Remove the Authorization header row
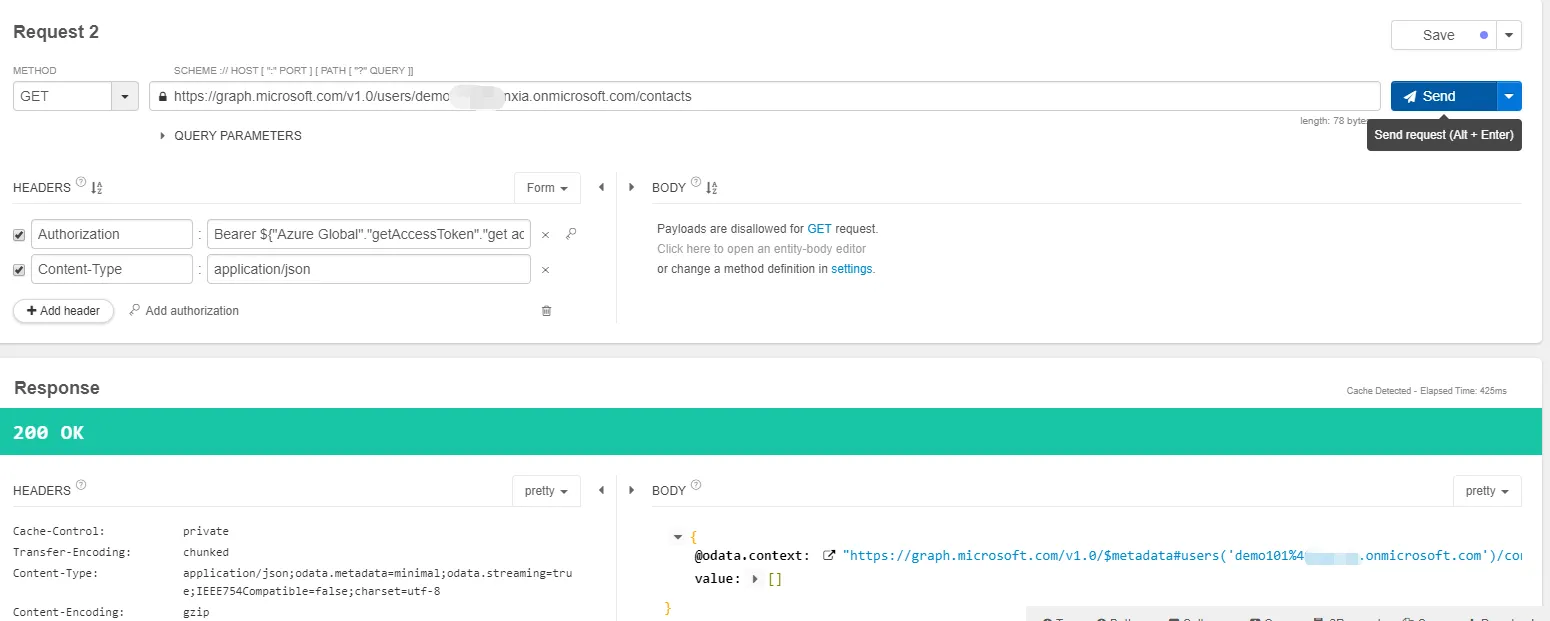The height and width of the screenshot is (621, 1550). (545, 235)
